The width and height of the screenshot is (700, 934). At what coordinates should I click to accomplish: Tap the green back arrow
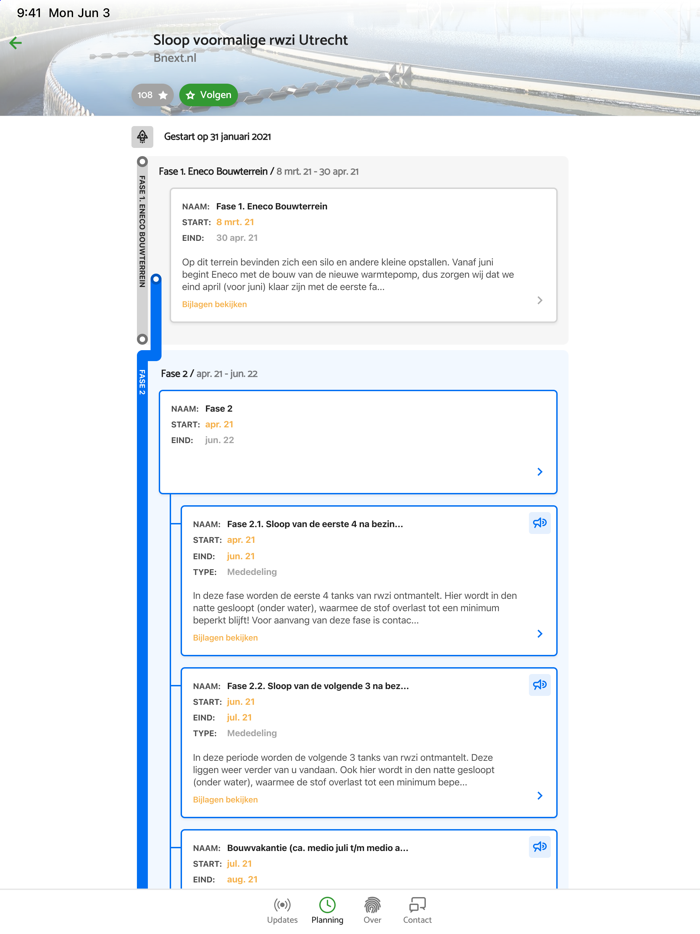pyautogui.click(x=16, y=43)
